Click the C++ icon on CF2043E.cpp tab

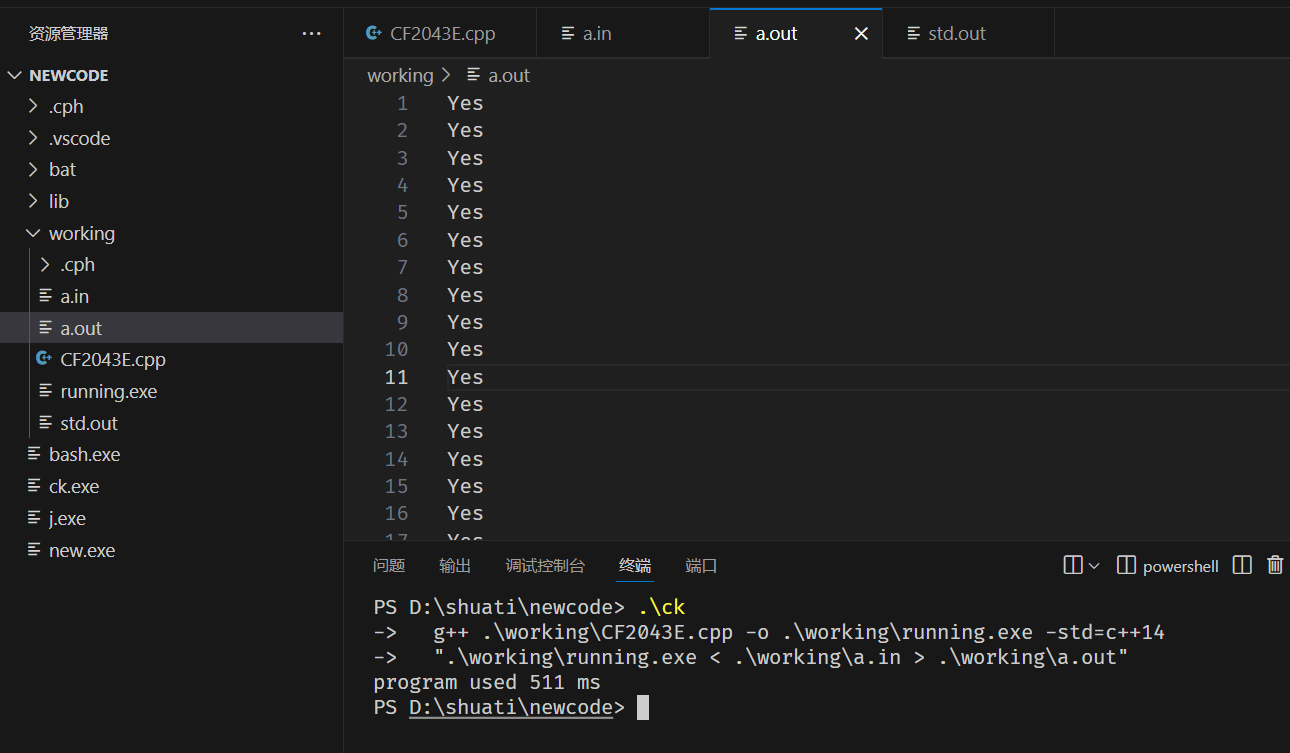coord(374,34)
